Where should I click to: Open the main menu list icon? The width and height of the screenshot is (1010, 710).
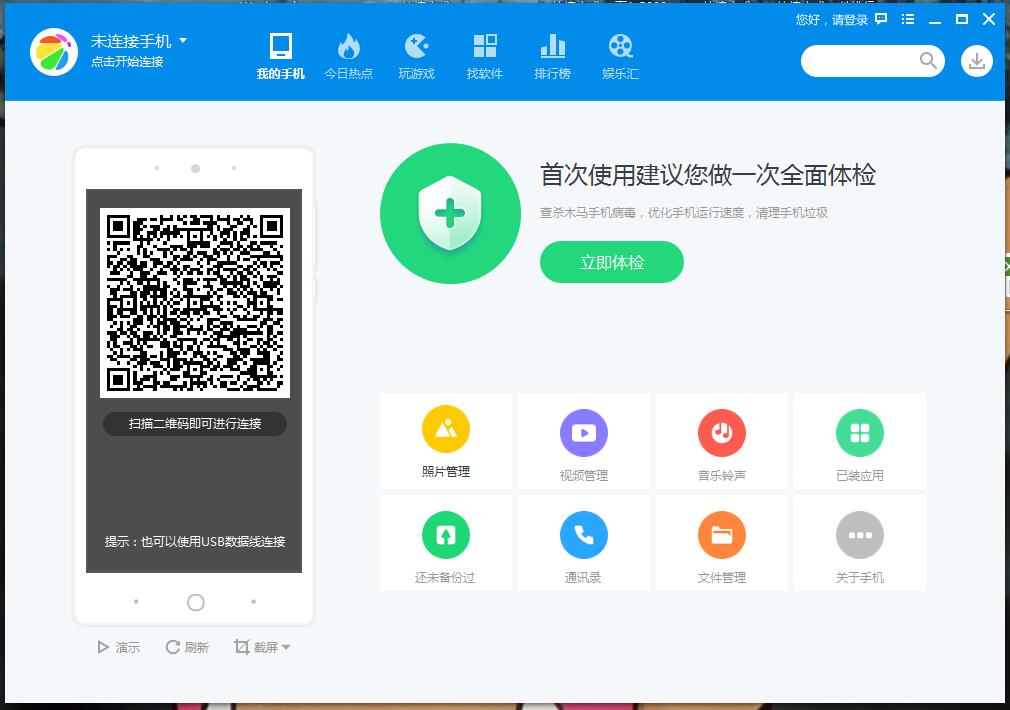pyautogui.click(x=908, y=19)
